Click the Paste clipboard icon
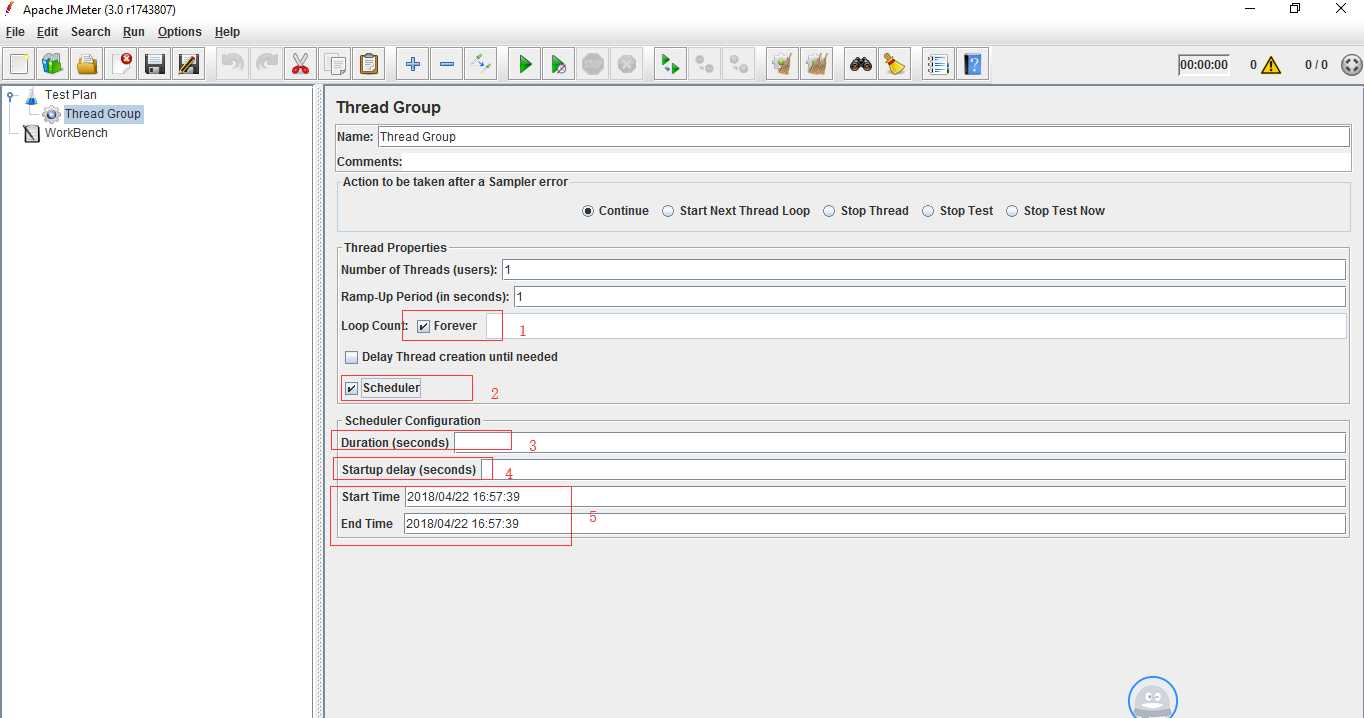The width and height of the screenshot is (1364, 718). point(368,65)
